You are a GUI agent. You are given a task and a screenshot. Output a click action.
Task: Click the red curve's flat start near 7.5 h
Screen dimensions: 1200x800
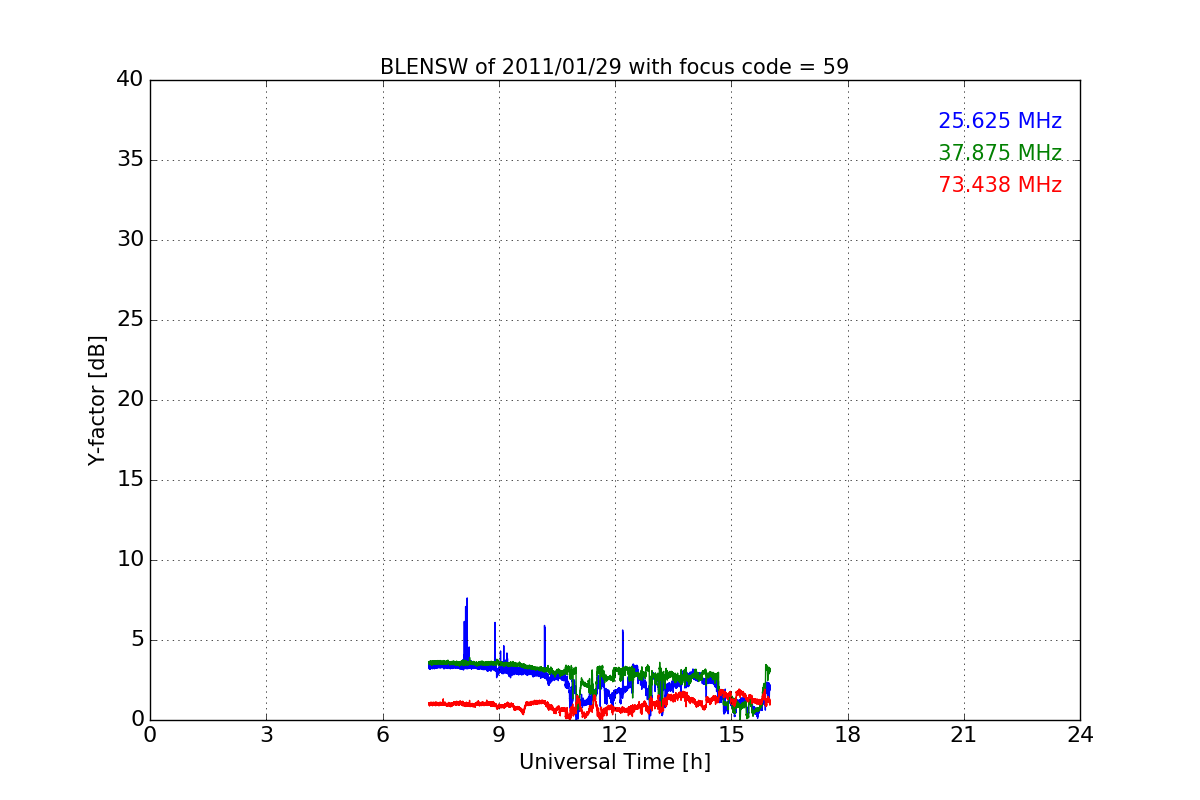coord(441,704)
